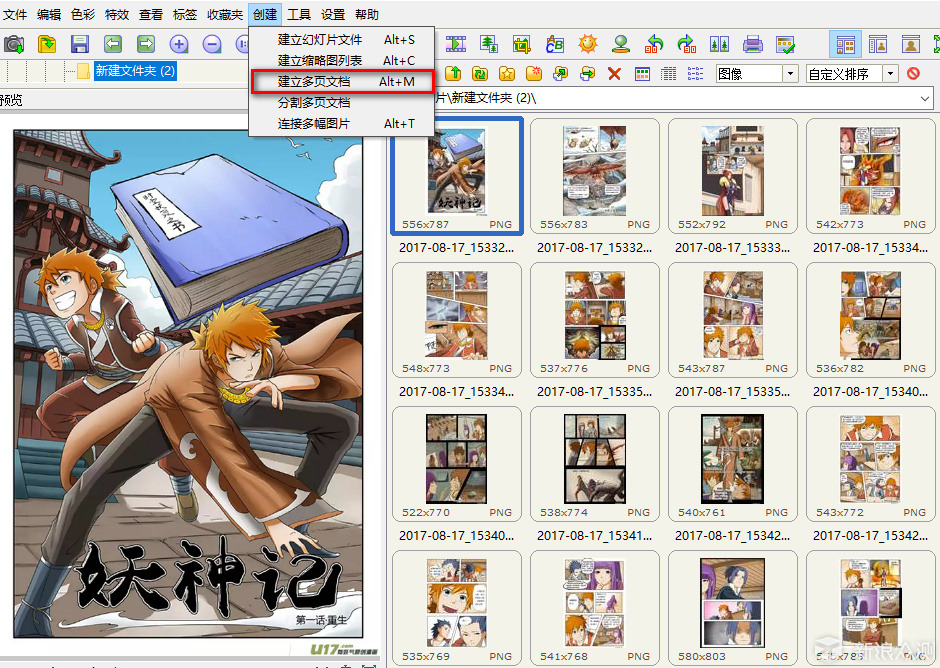Image resolution: width=940 pixels, height=668 pixels.
Task: Select the 新建文件夹 (2) folder in tree
Action: [x=135, y=71]
